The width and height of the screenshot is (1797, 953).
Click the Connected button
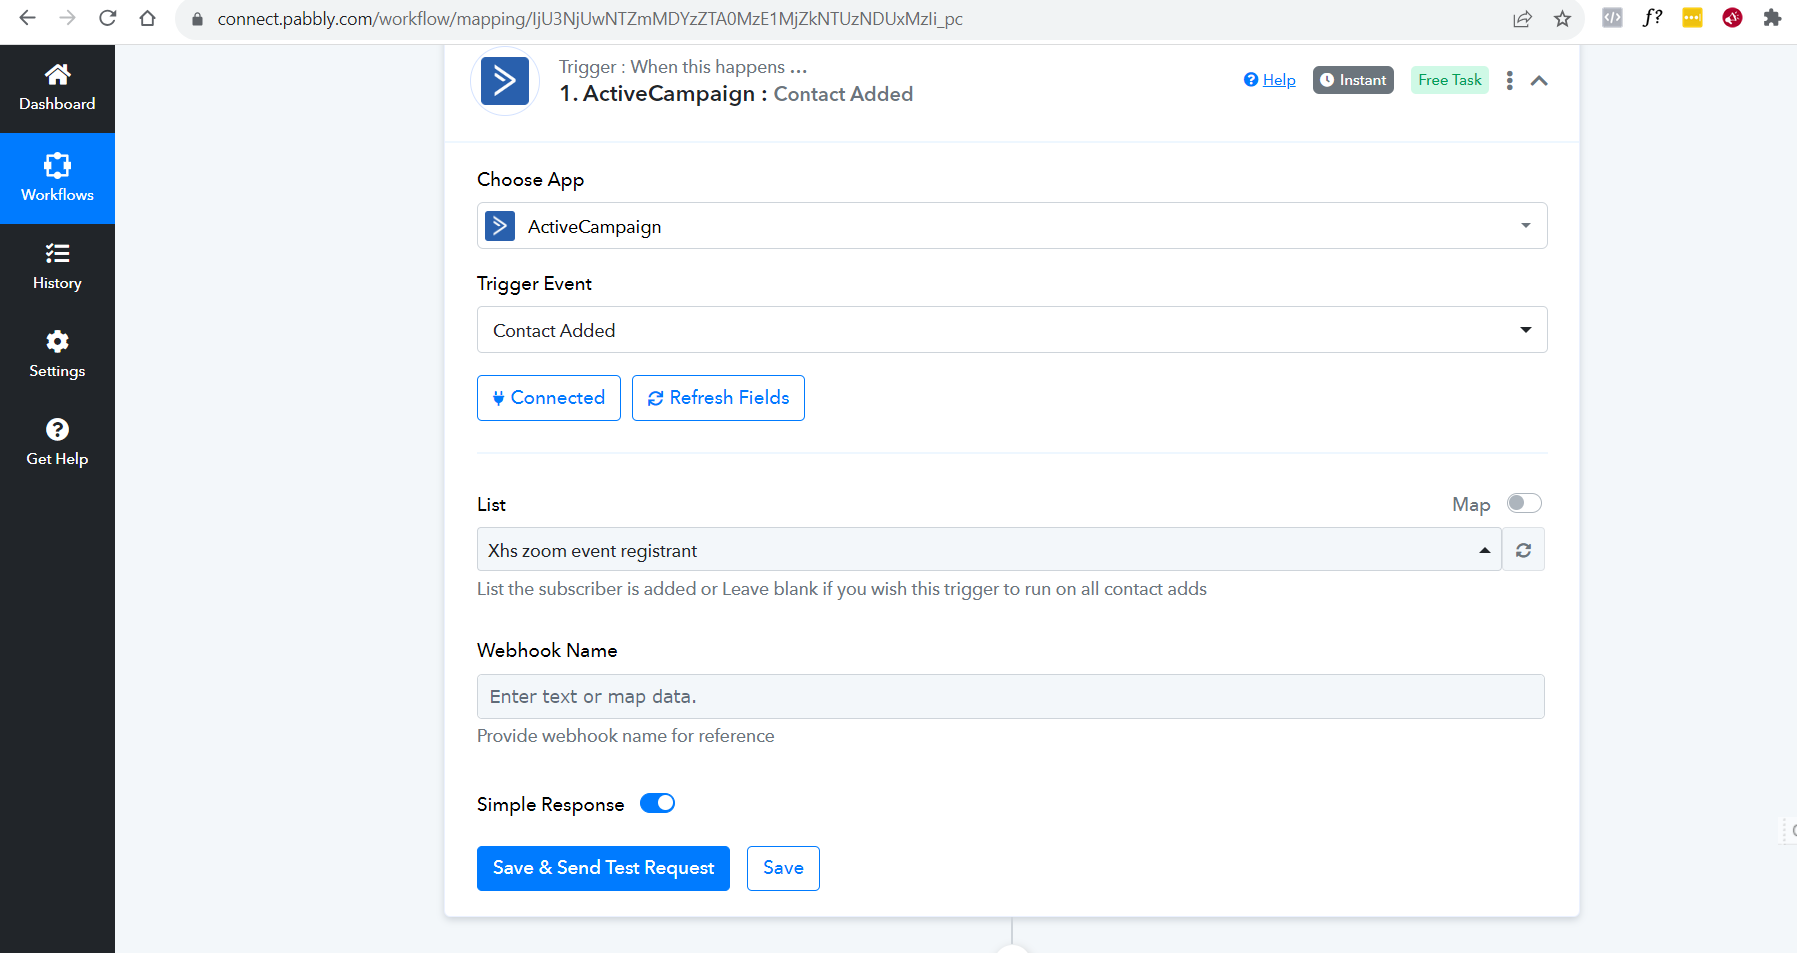549,398
